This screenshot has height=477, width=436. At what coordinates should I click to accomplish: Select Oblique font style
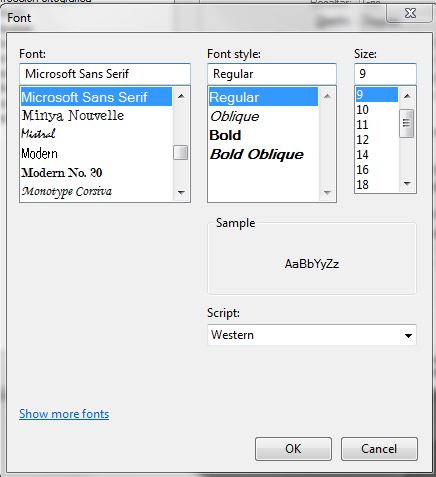pos(263,116)
